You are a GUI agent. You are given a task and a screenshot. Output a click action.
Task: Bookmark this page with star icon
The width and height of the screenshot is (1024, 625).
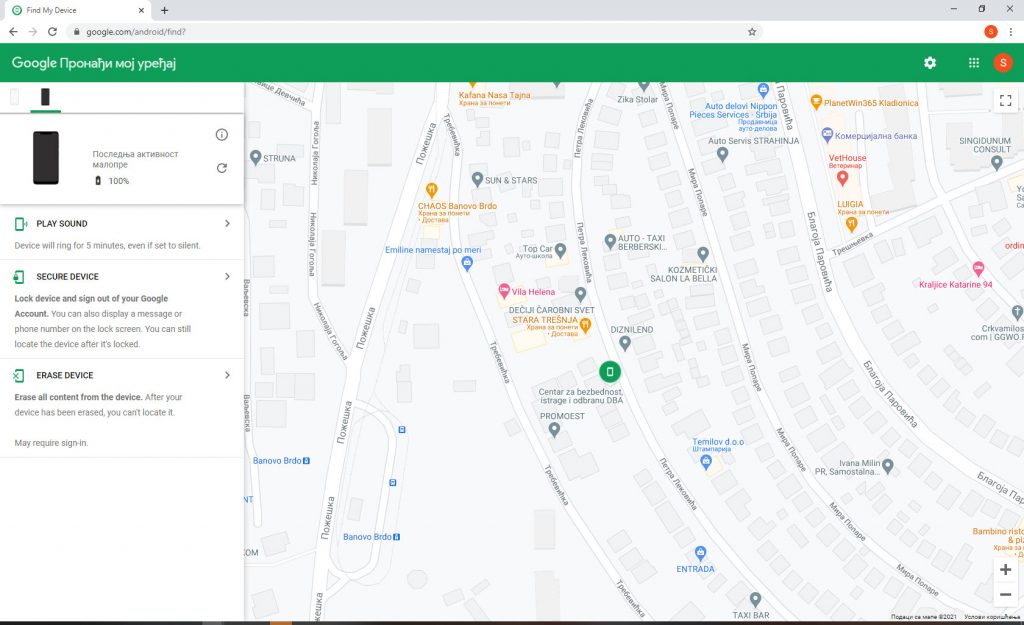751,32
